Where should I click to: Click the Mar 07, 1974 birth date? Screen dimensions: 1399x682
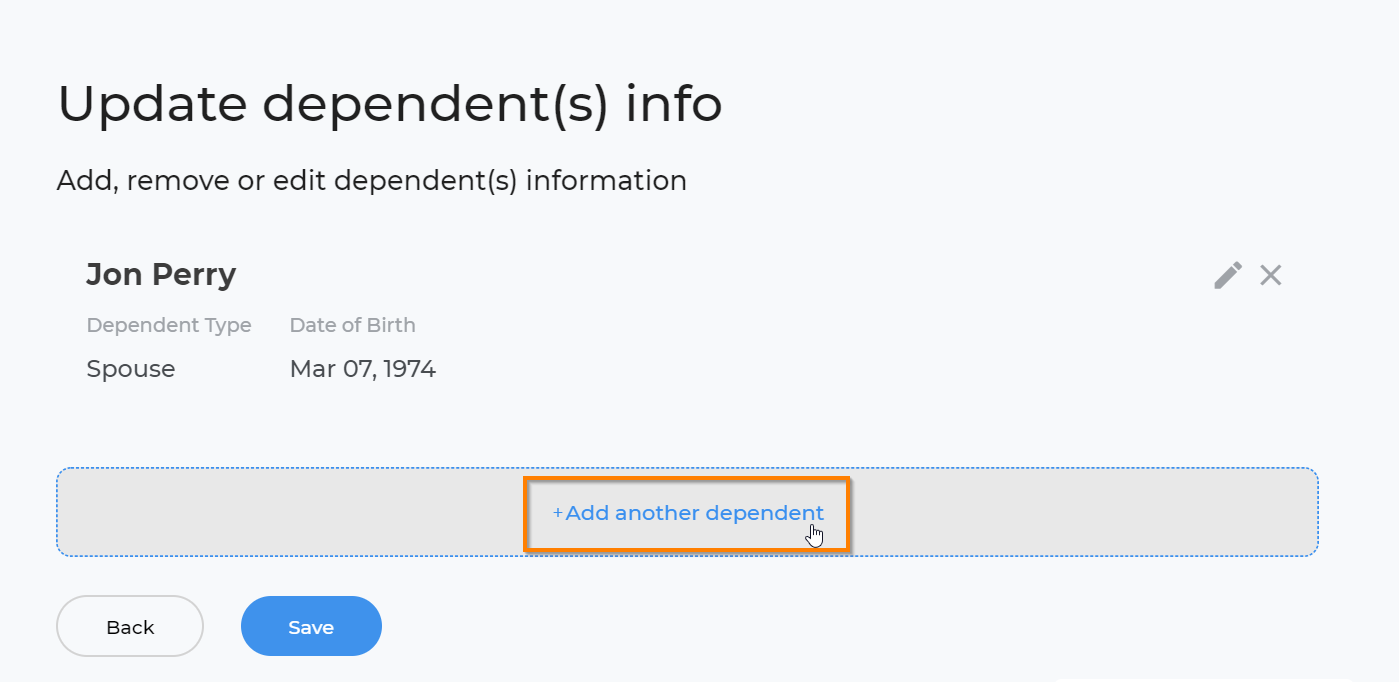click(363, 369)
